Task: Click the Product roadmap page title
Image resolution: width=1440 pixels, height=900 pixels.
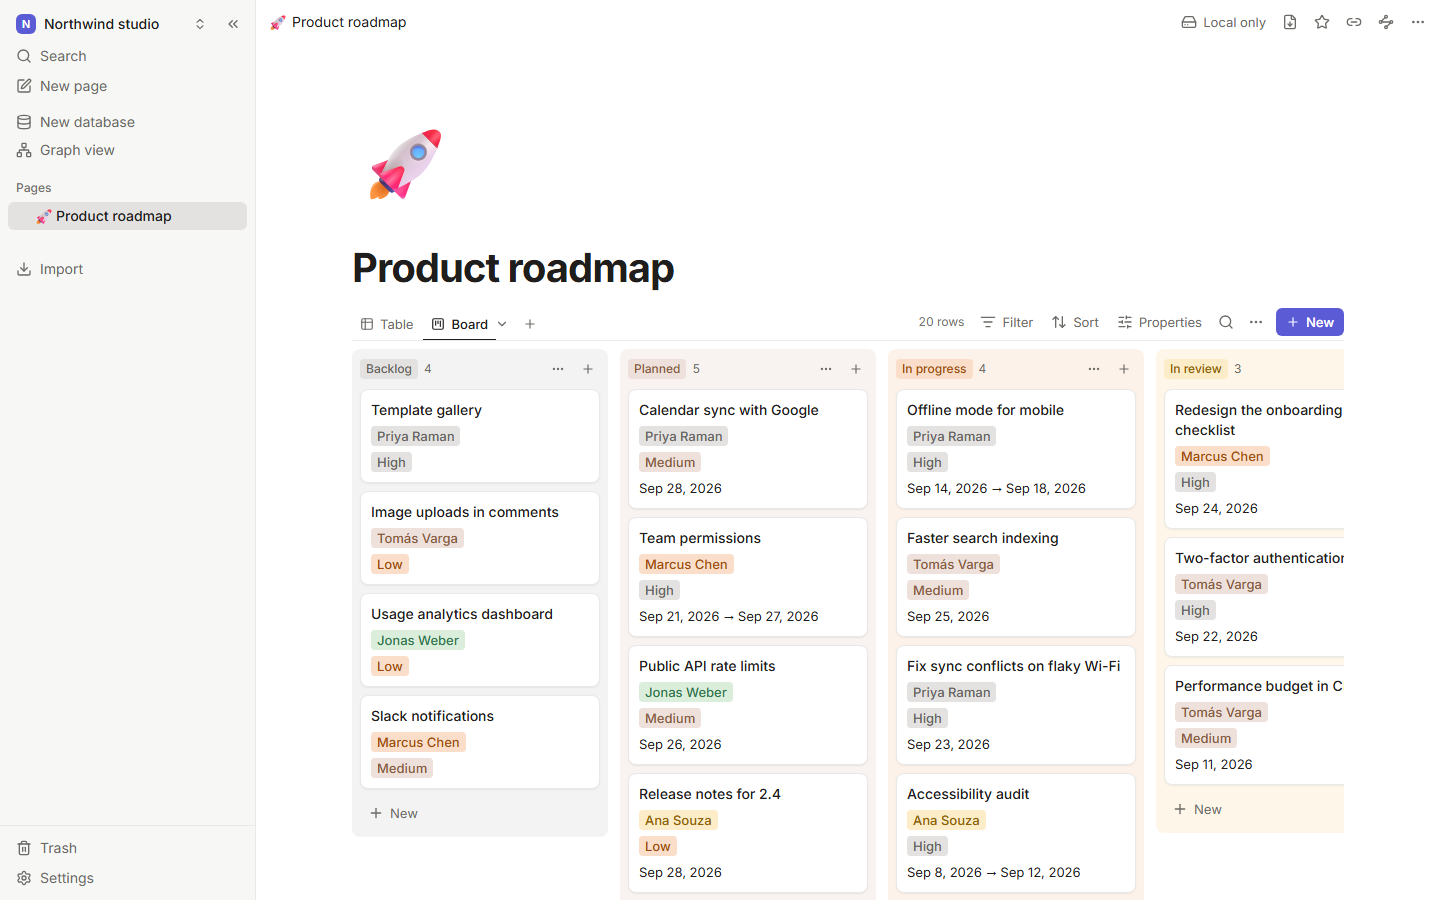Action: pyautogui.click(x=513, y=268)
